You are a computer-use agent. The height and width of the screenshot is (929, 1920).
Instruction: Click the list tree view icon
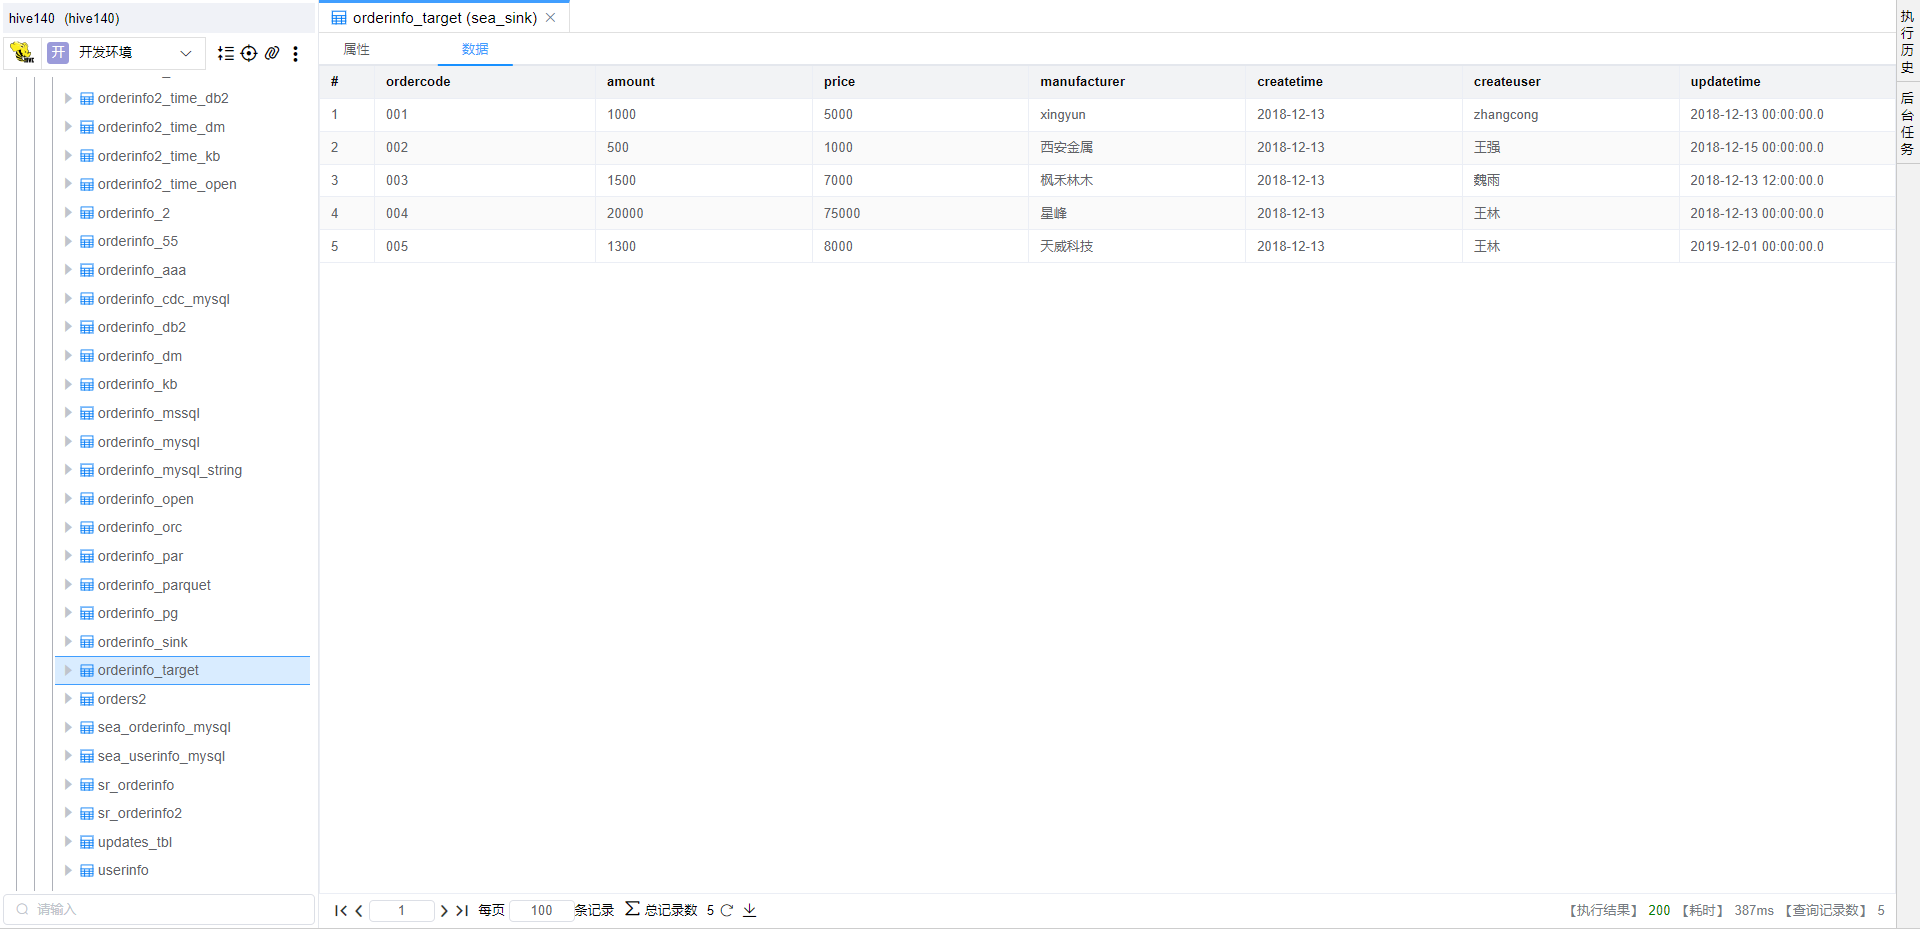tap(226, 53)
